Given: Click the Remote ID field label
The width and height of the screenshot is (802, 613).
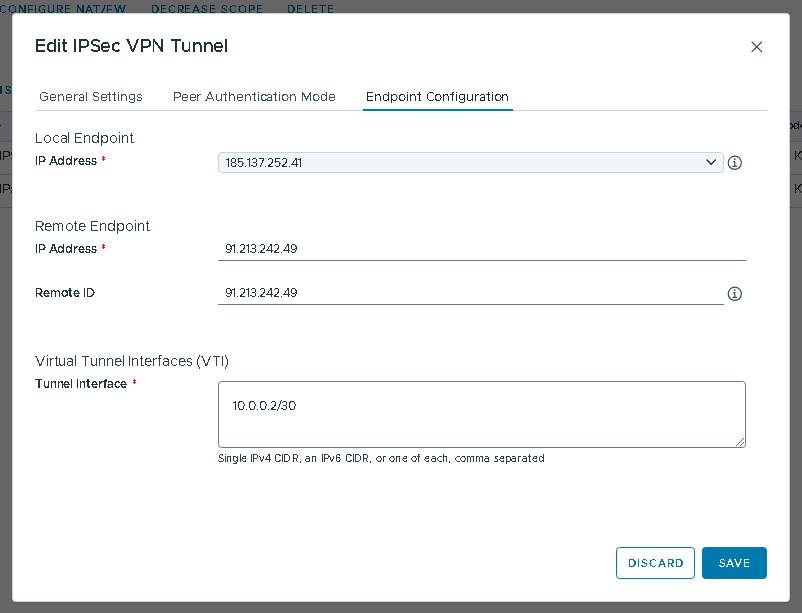Looking at the screenshot, I should [x=65, y=293].
